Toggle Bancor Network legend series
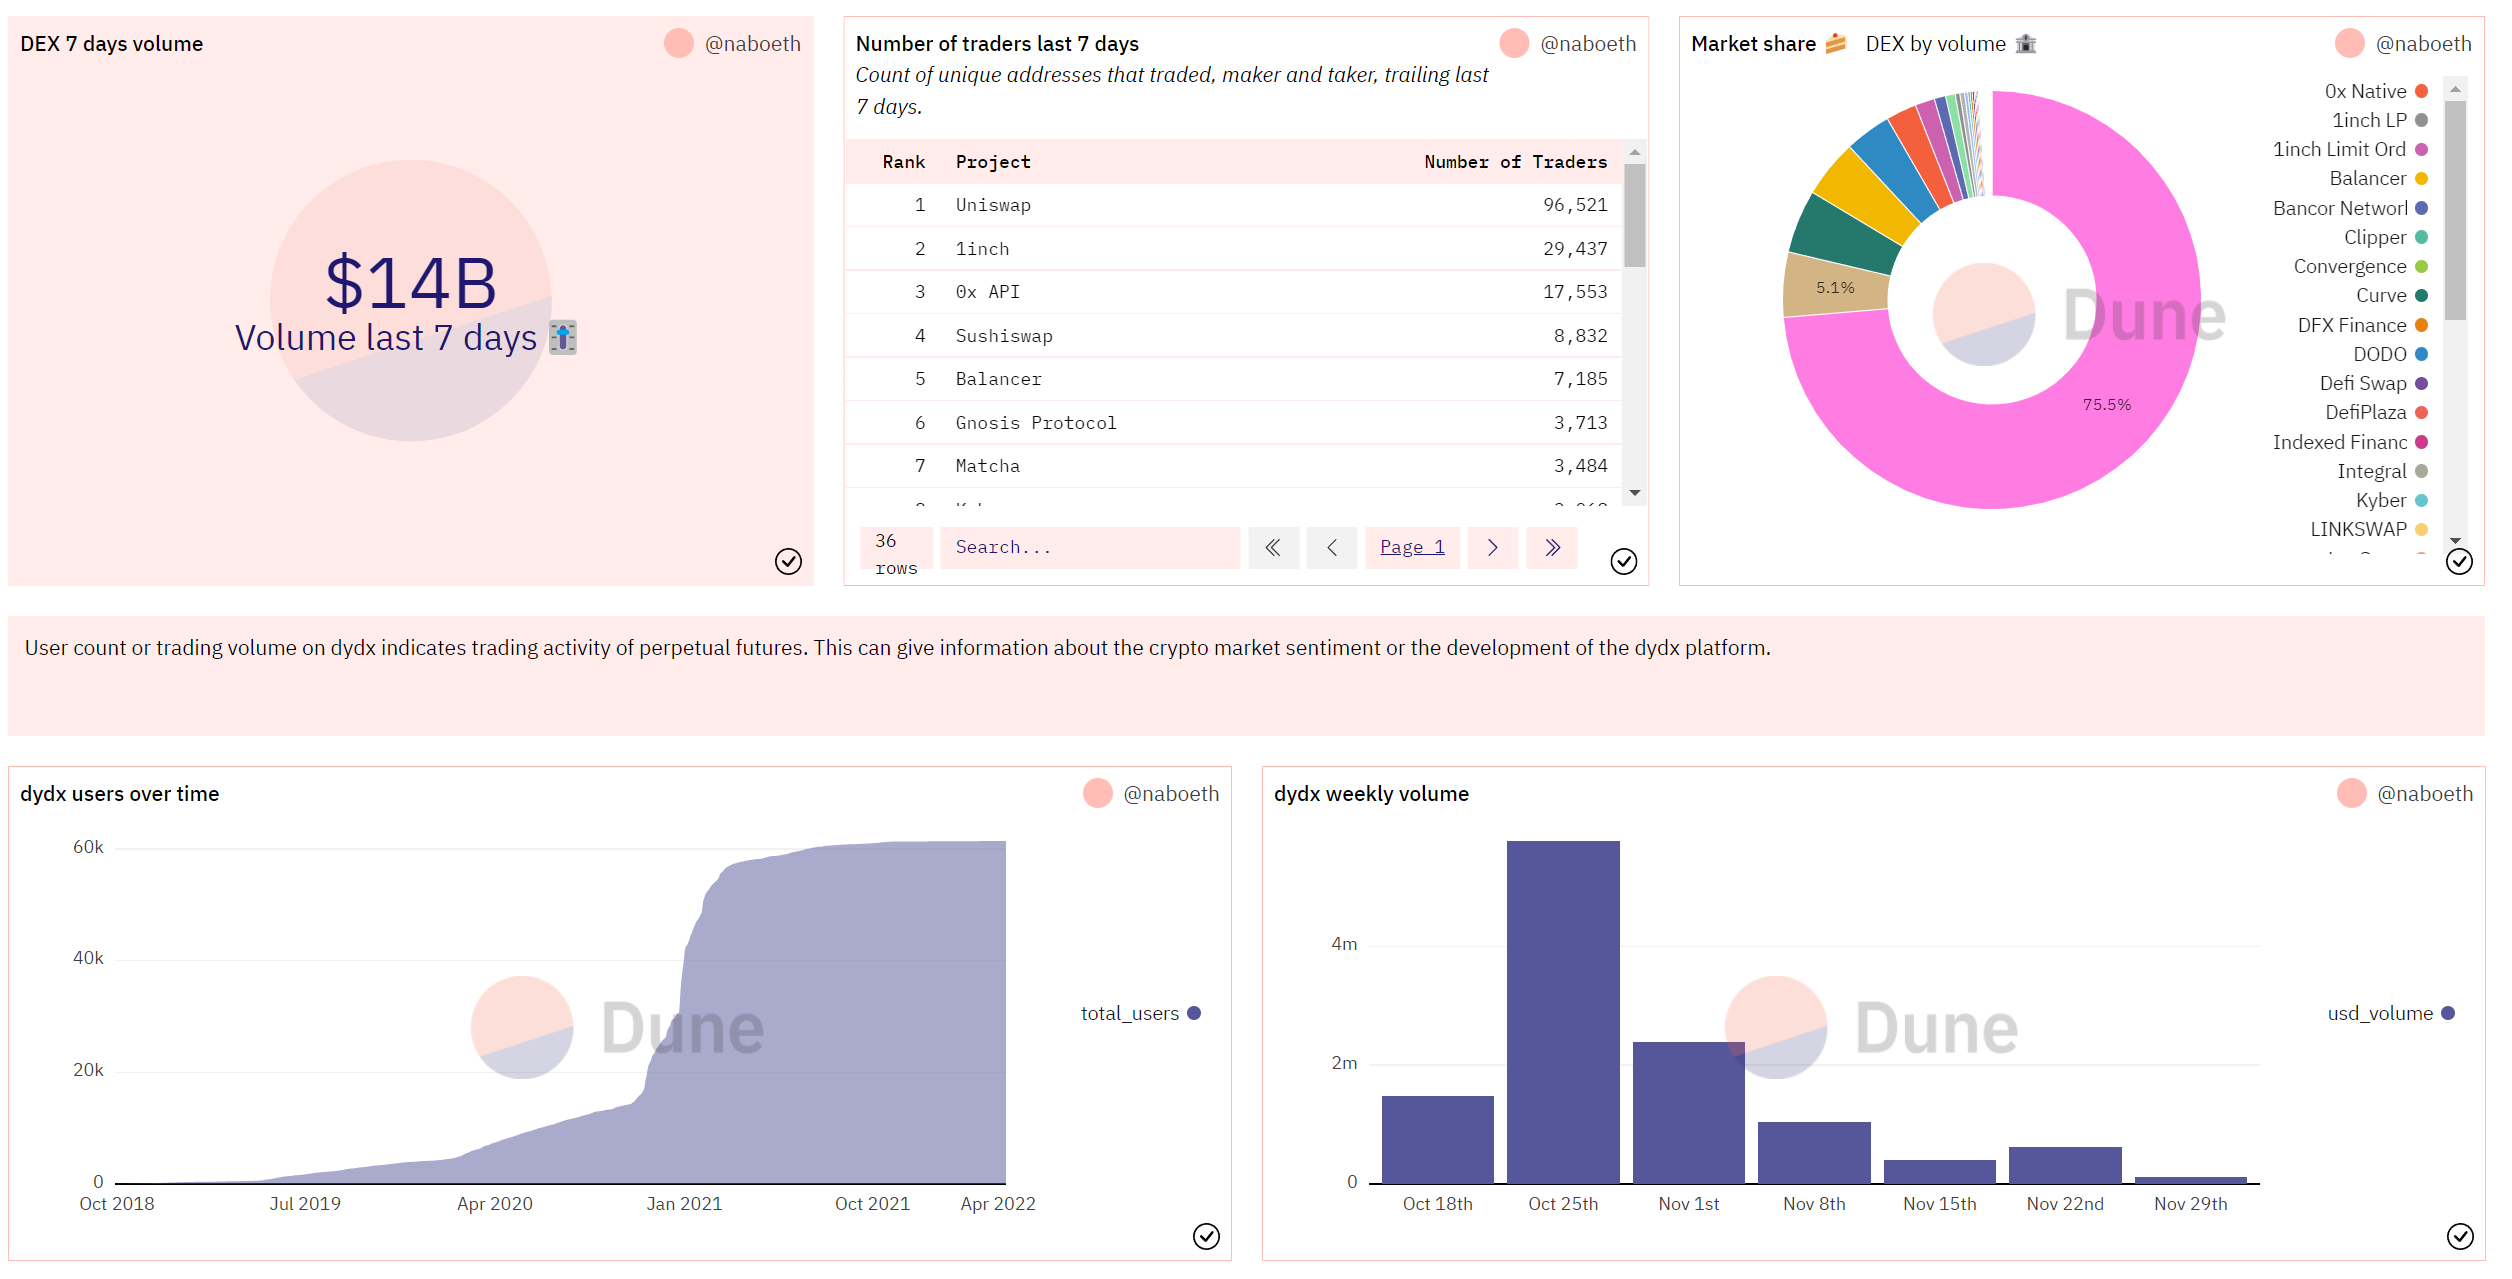2512x1279 pixels. point(2350,208)
